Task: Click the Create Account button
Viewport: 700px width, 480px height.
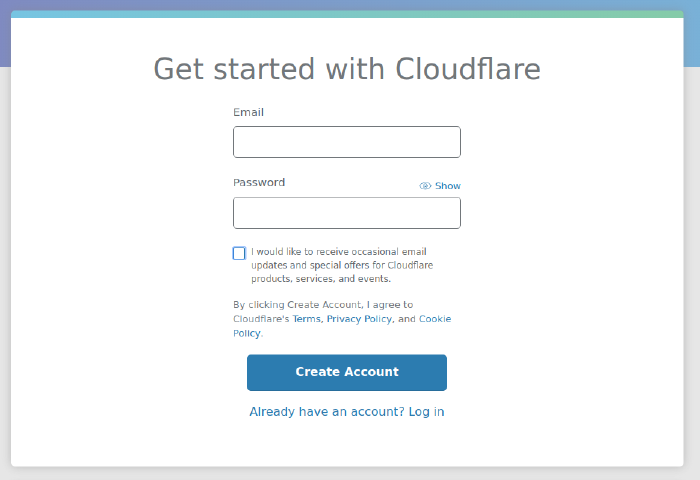Action: coord(346,372)
